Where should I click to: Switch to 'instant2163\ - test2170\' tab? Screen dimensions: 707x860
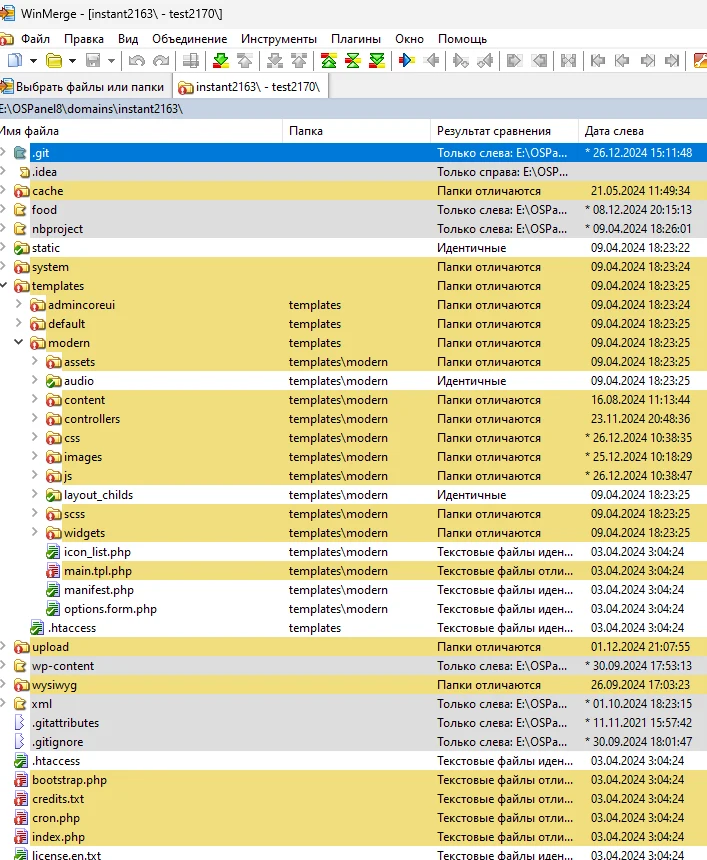click(x=251, y=87)
